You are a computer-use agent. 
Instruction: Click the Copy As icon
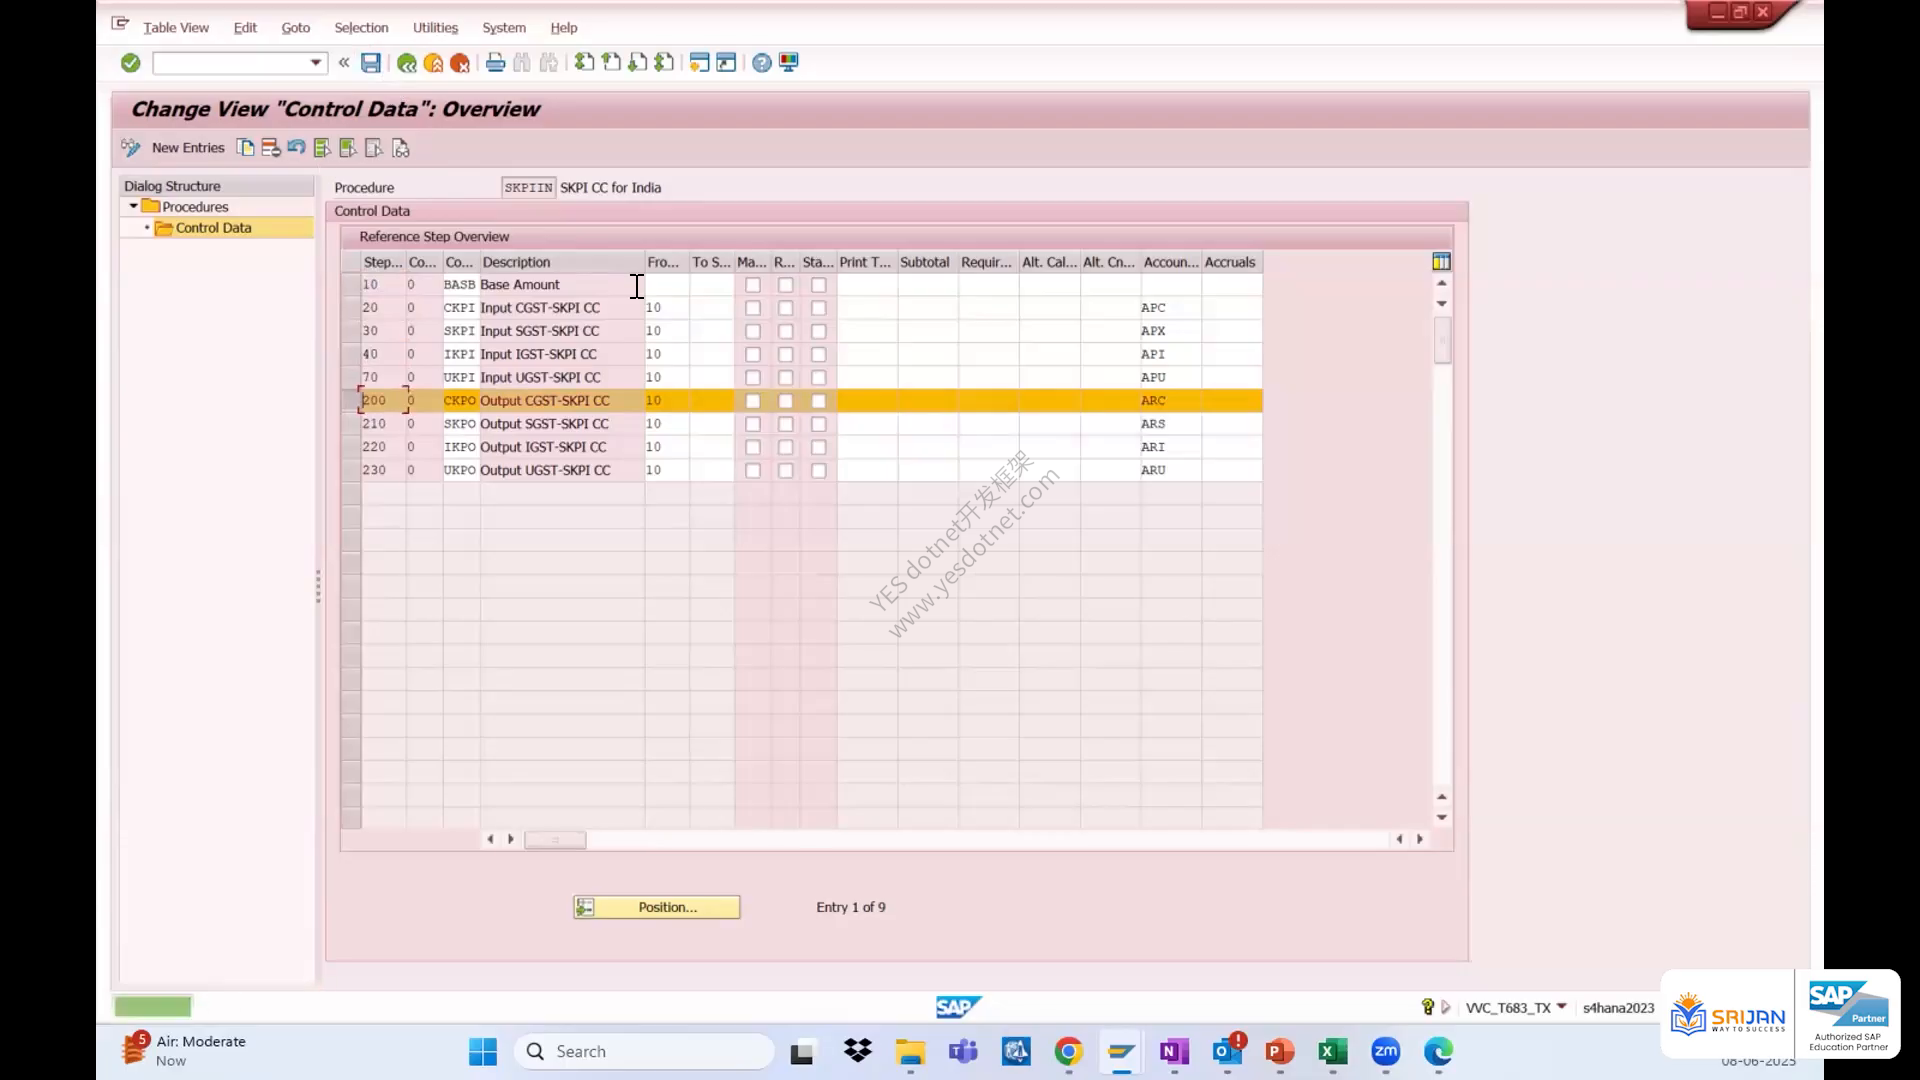pyautogui.click(x=245, y=148)
